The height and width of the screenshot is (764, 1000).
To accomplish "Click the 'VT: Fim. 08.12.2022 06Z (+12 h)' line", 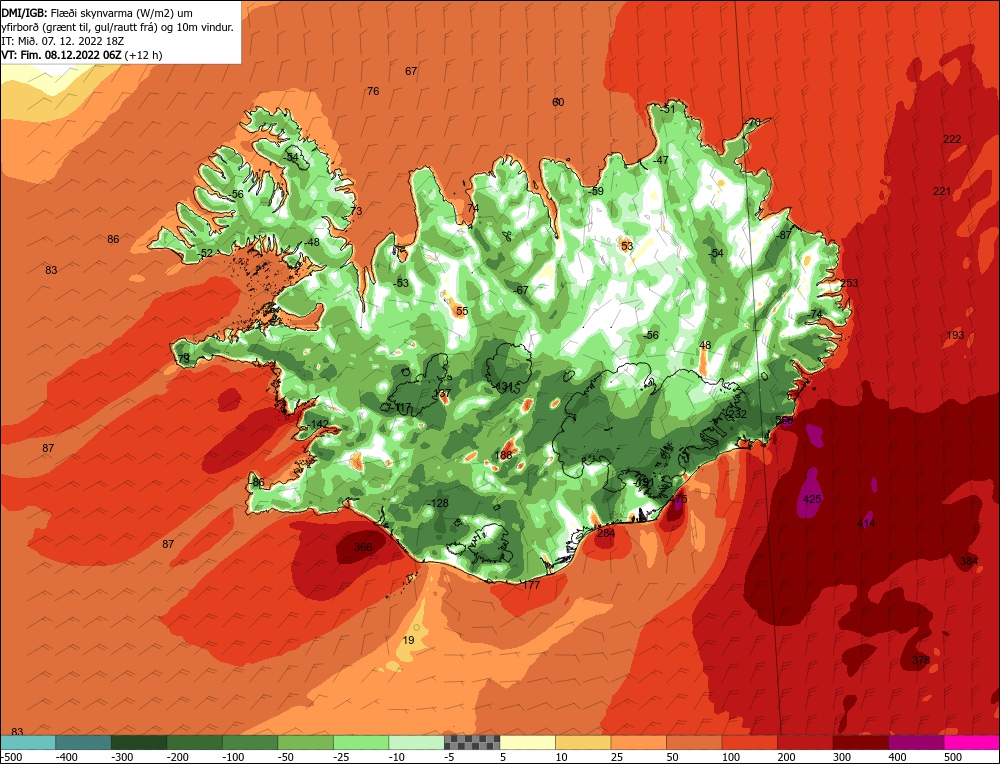I will click(82, 55).
